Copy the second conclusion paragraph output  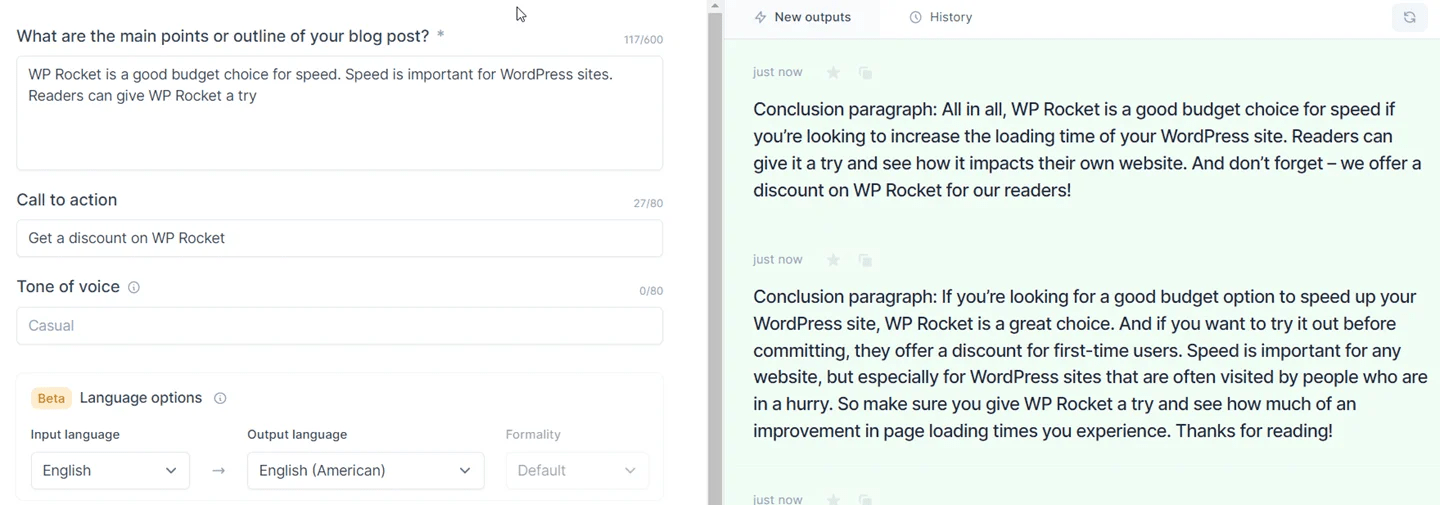866,260
